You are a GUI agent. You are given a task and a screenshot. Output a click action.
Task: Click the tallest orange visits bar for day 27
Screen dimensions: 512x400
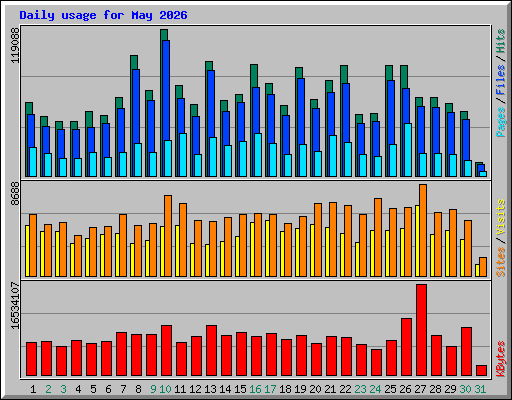[x=423, y=230]
